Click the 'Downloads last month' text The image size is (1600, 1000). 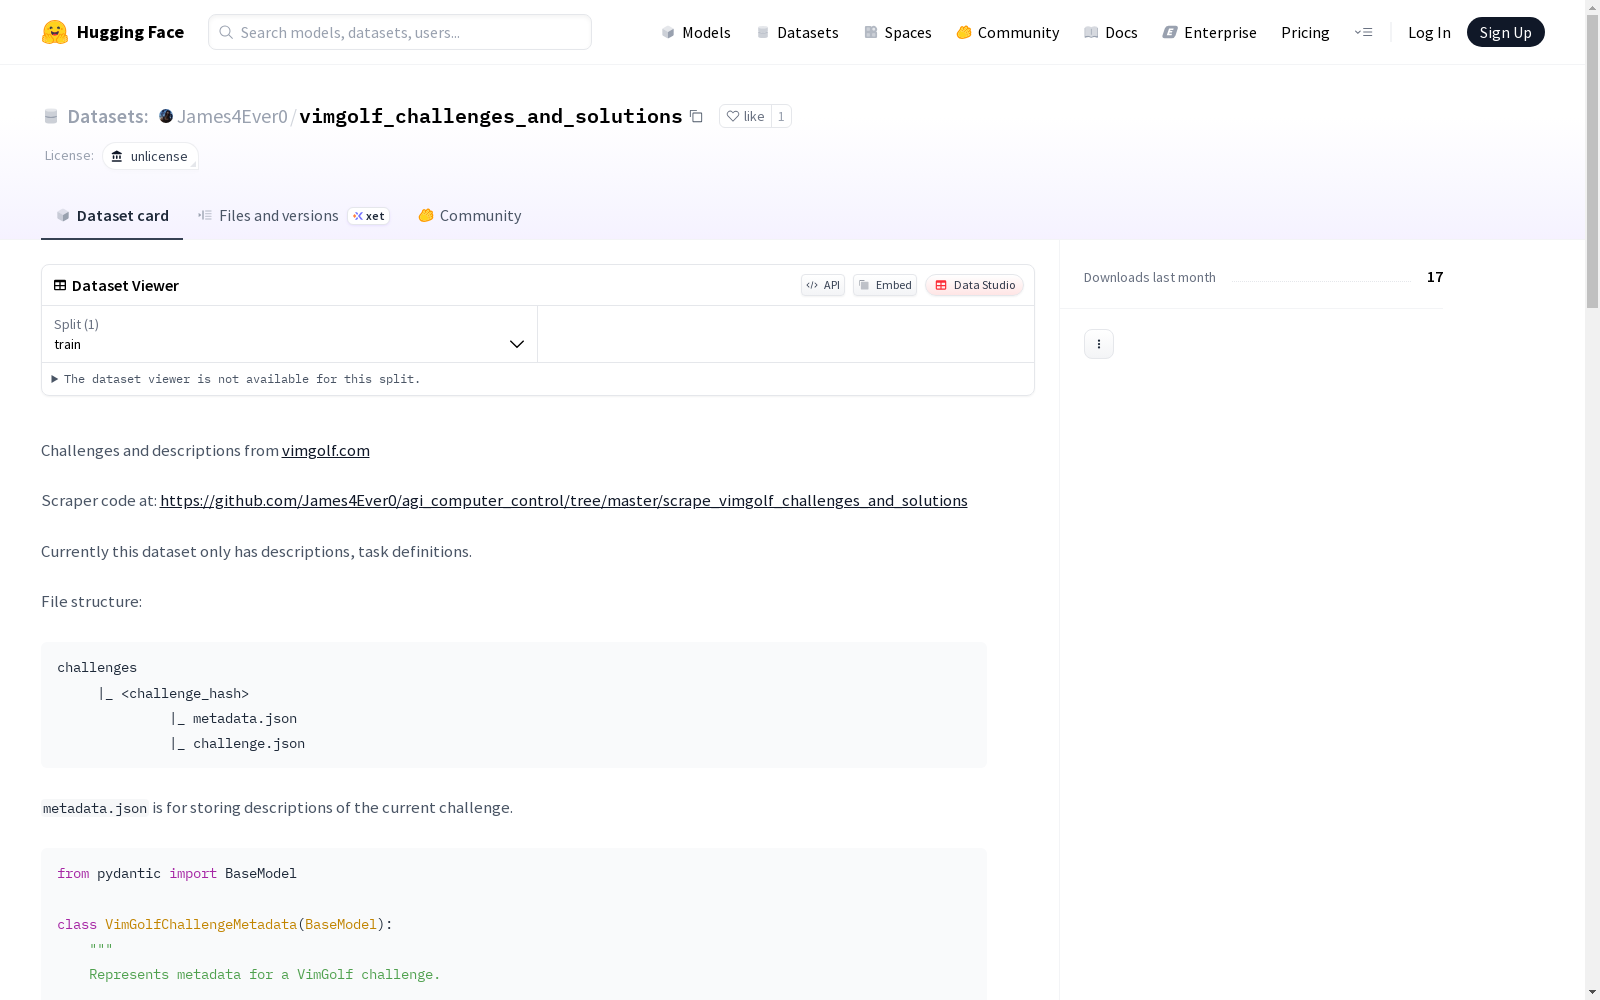pyautogui.click(x=1150, y=277)
